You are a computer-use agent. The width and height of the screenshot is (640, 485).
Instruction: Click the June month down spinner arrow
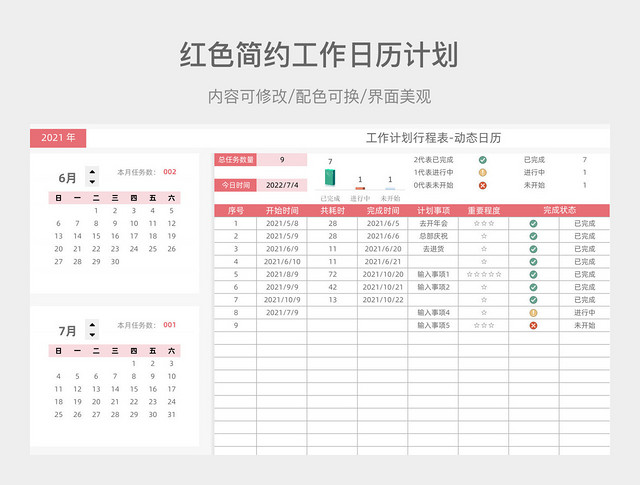pyautogui.click(x=92, y=182)
